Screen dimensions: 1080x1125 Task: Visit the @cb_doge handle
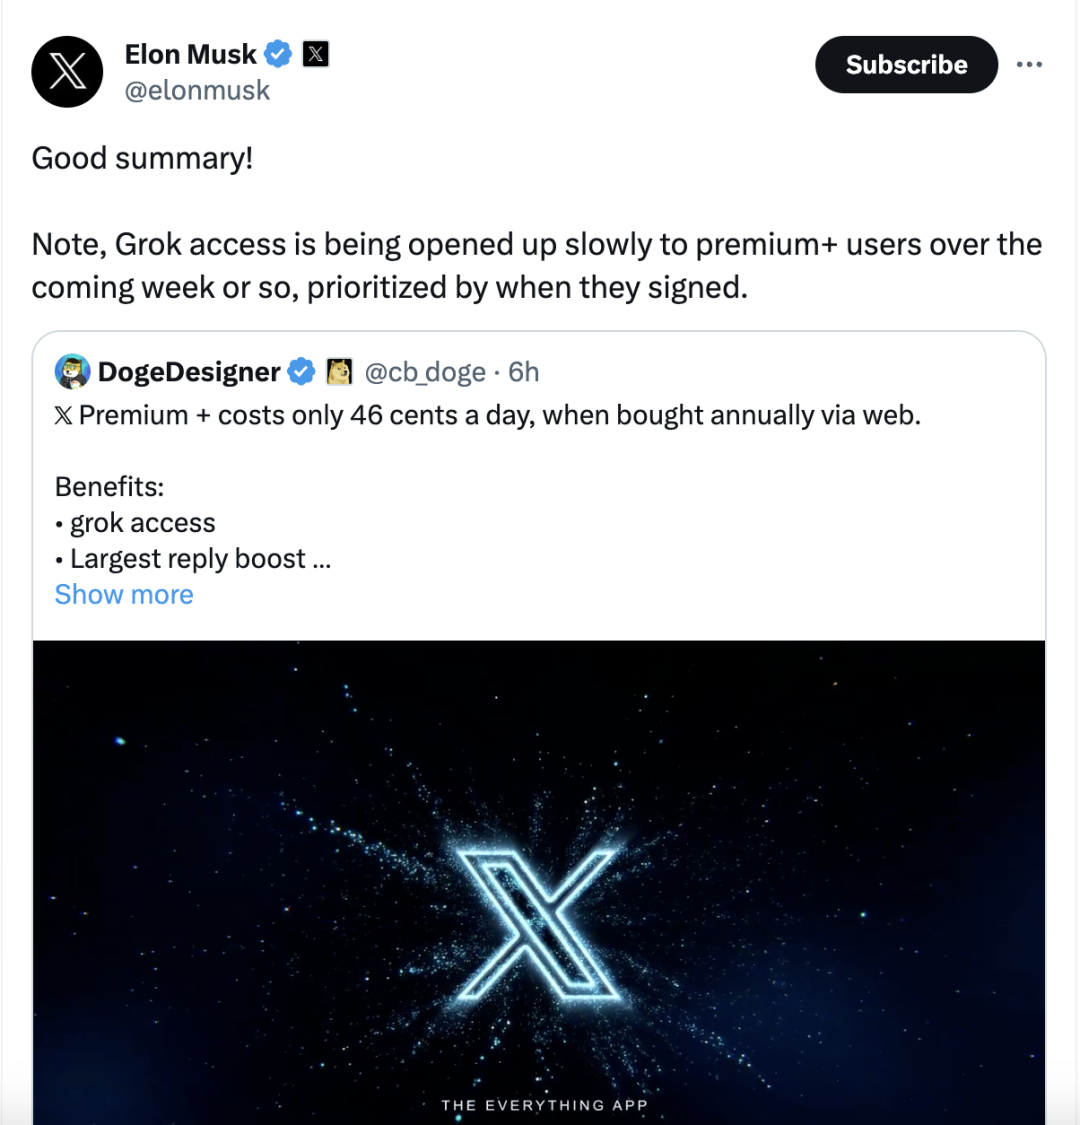click(425, 372)
